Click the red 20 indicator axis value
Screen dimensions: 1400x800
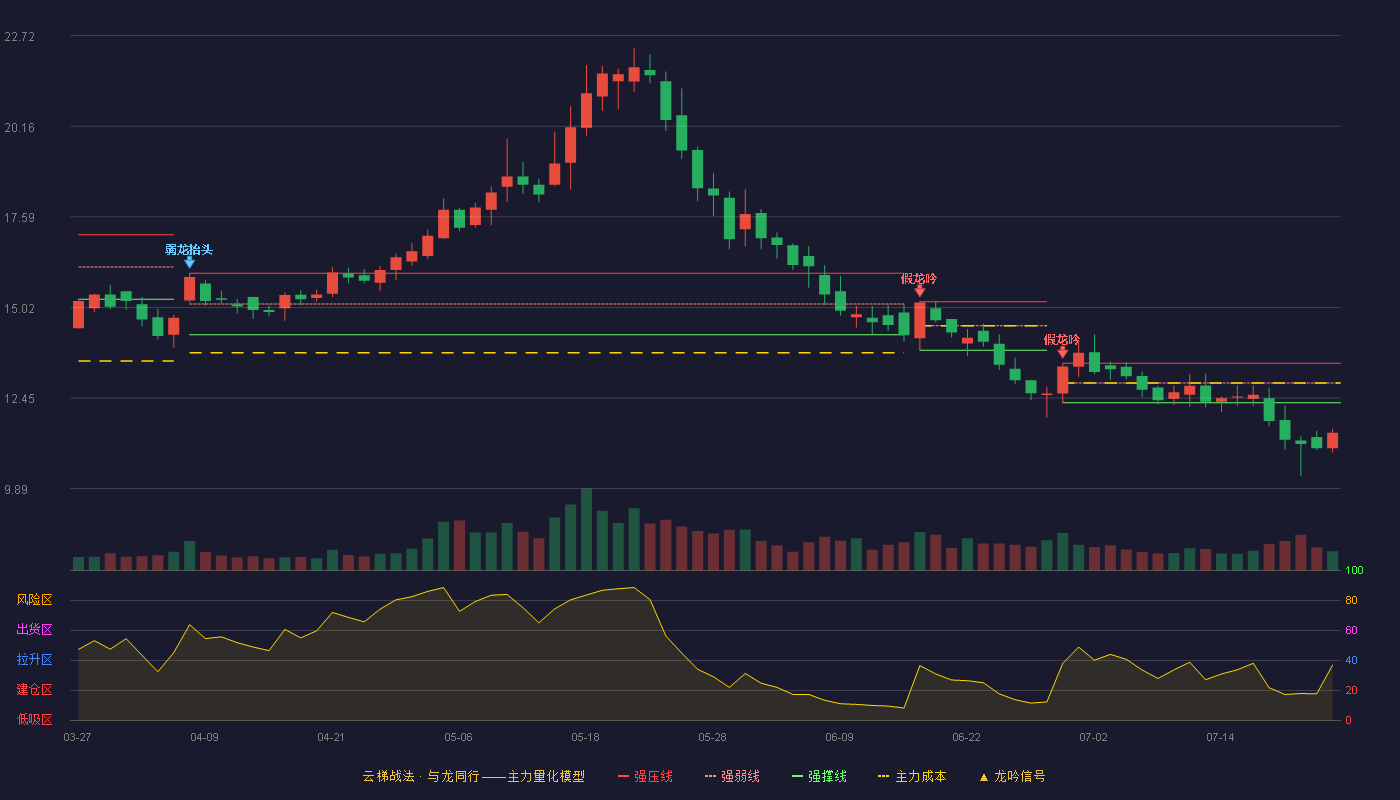point(1351,690)
